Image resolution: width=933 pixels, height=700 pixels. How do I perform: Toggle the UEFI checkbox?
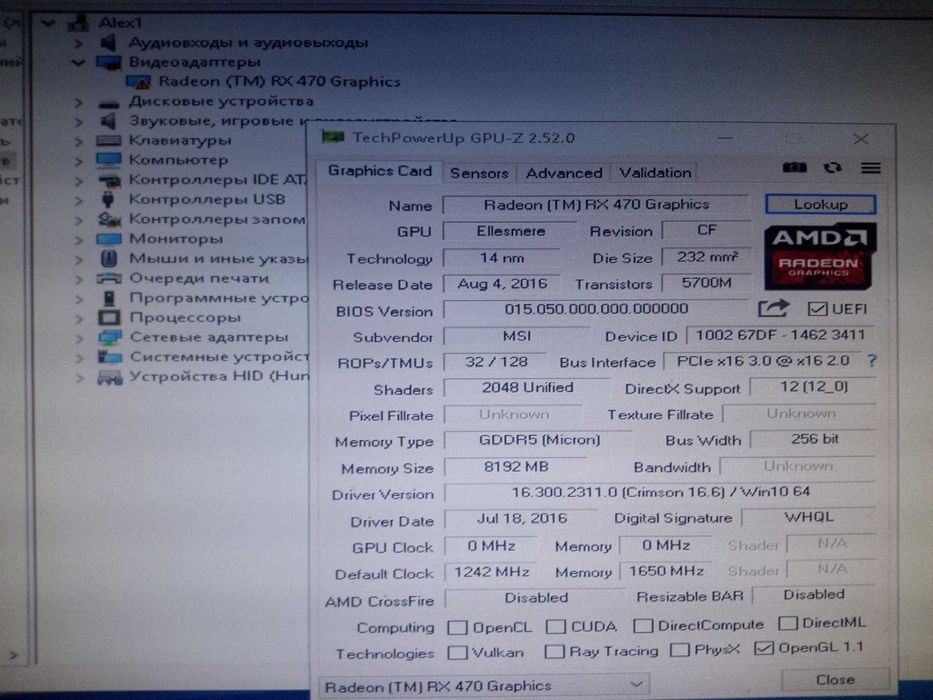click(817, 309)
